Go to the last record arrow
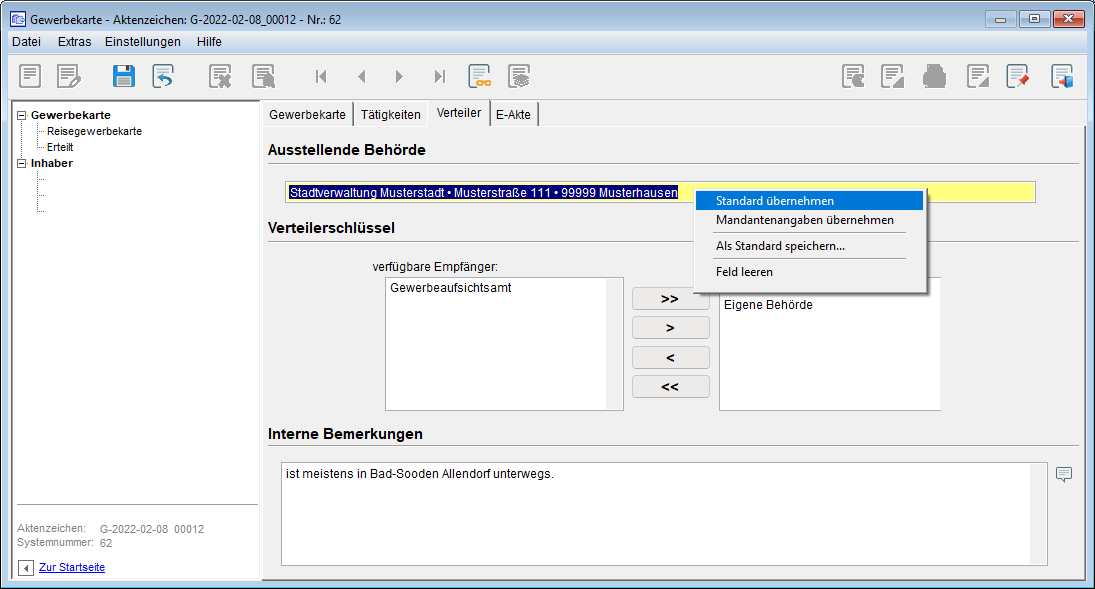 (x=439, y=76)
